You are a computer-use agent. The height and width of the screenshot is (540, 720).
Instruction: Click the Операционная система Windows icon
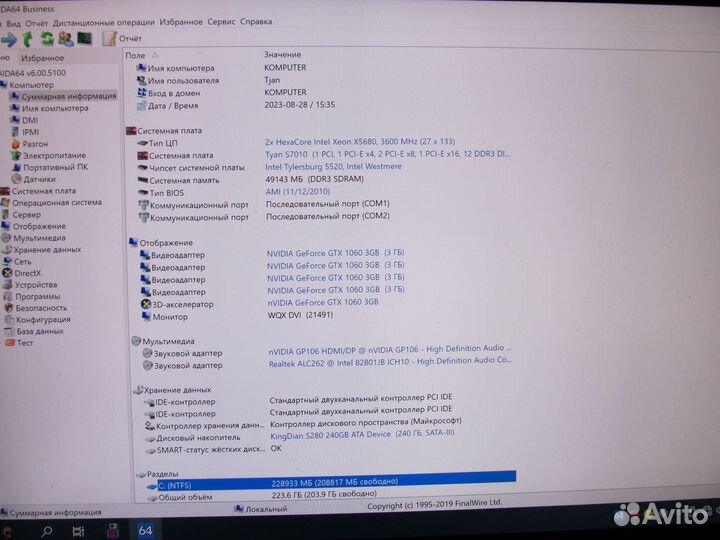pos(5,202)
